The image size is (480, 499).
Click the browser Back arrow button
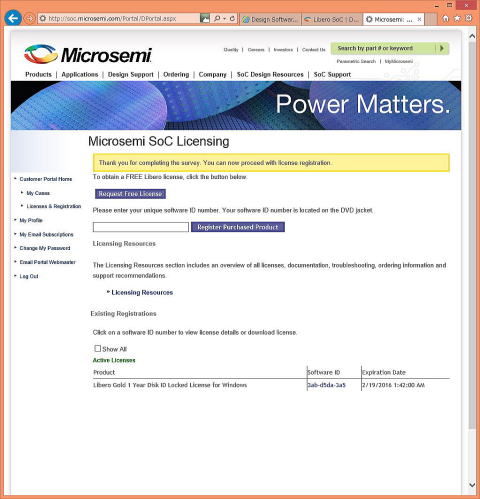[x=13, y=18]
